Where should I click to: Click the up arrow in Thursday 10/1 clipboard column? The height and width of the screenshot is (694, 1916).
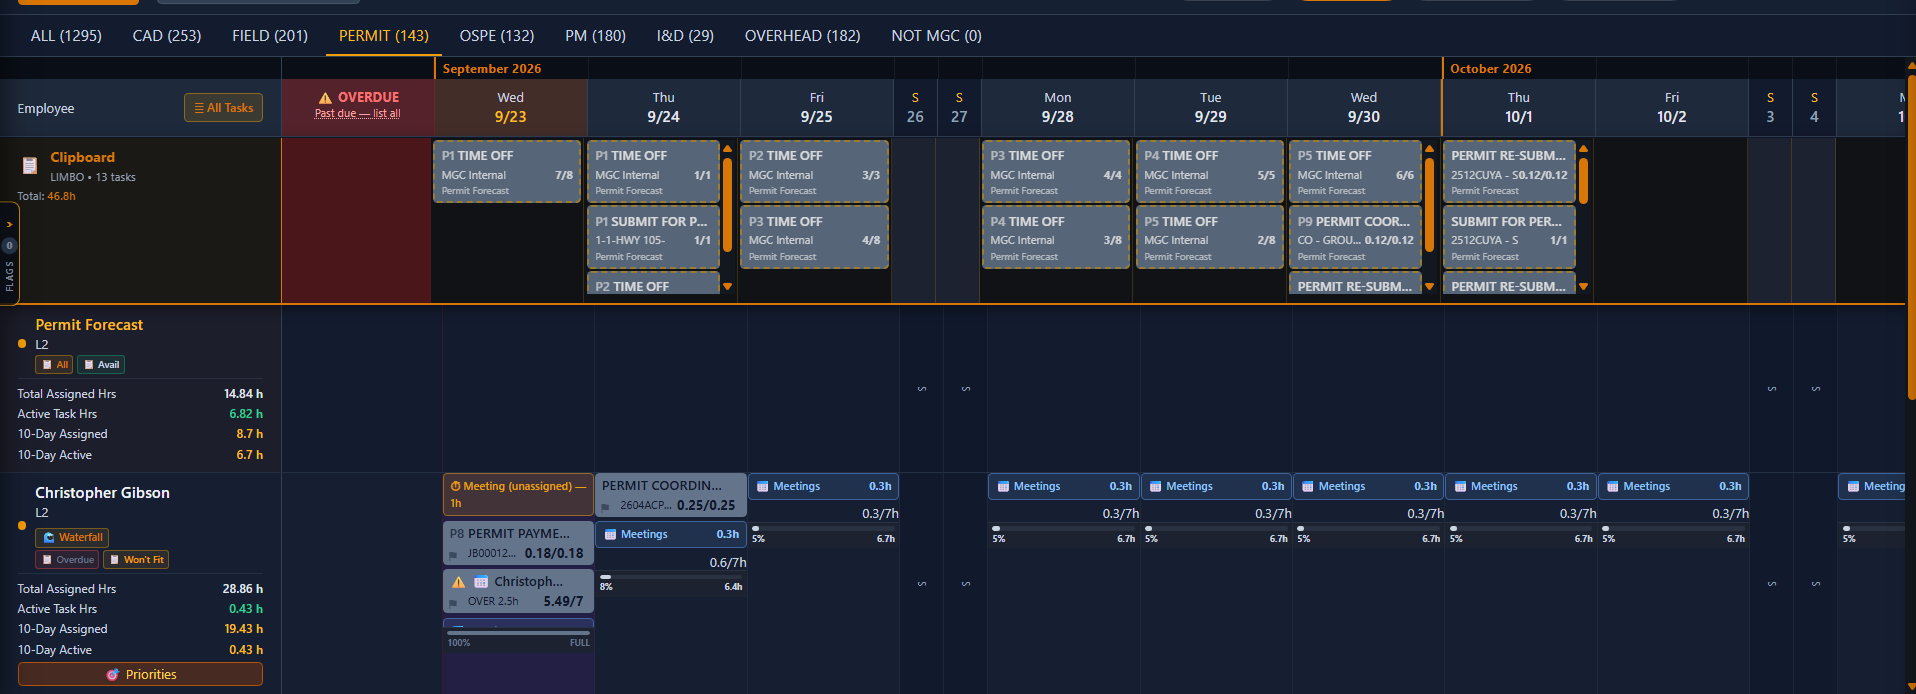(1584, 149)
